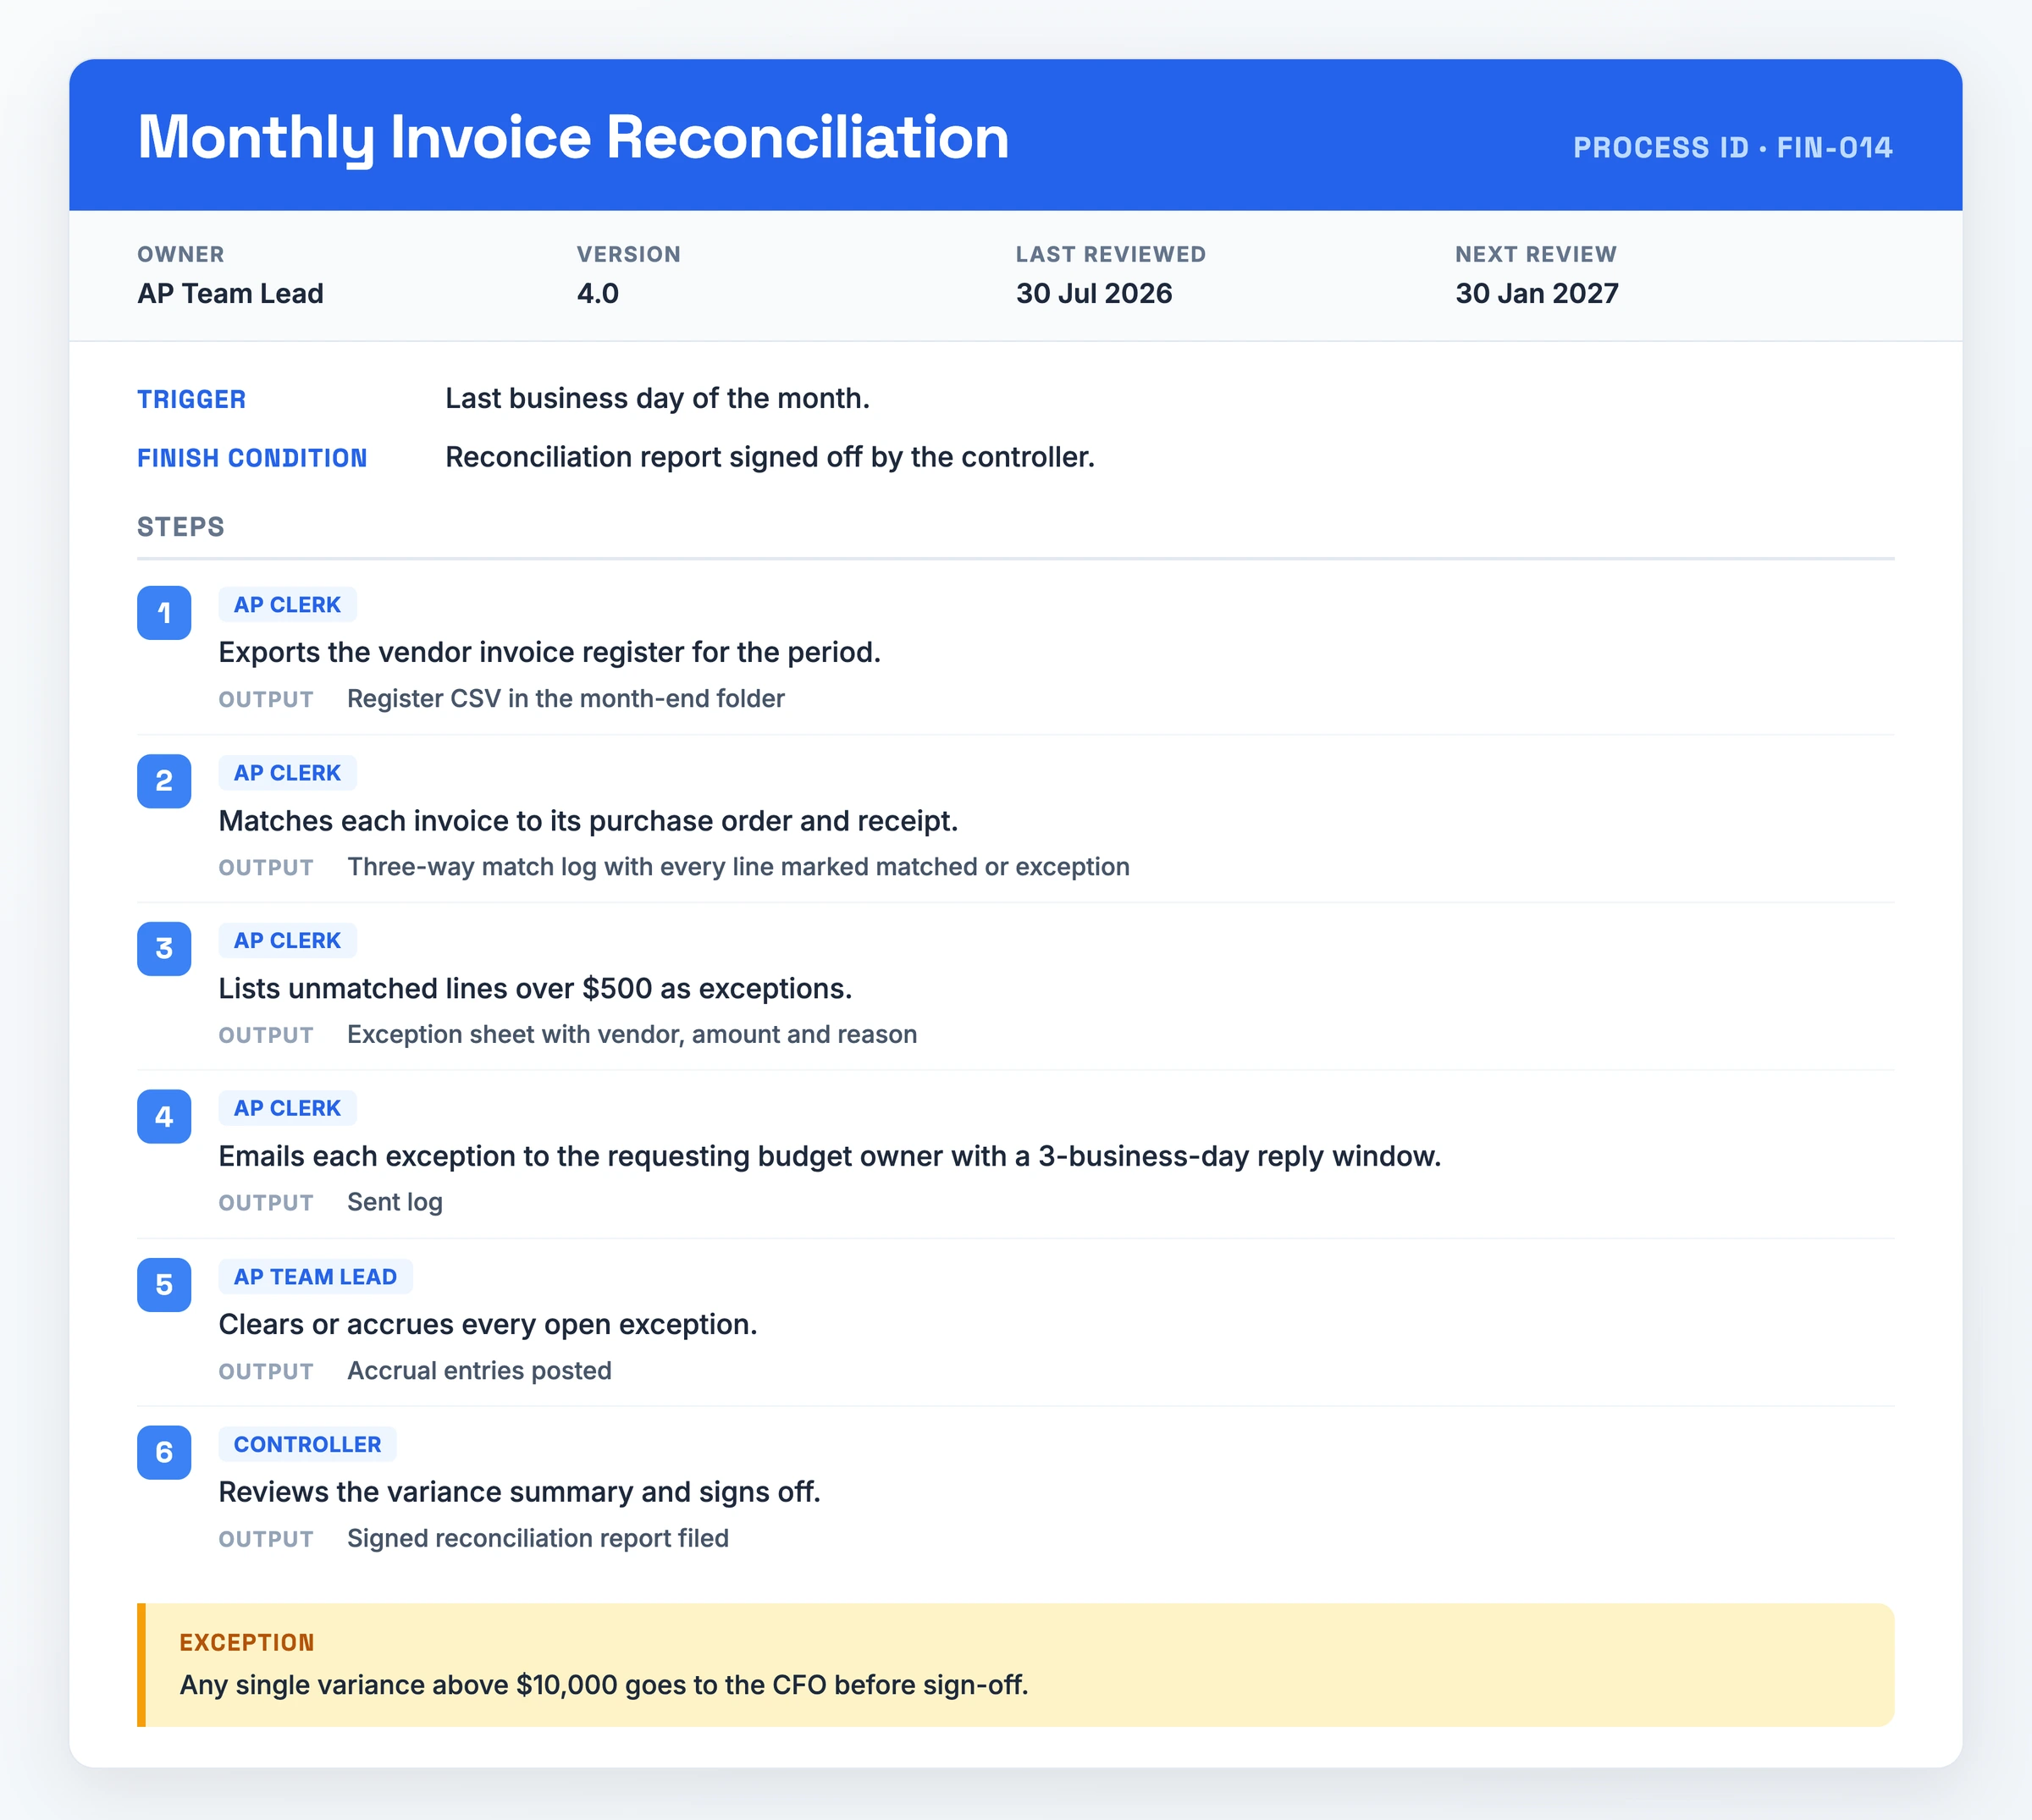Click the owner value 'AP Team Lead'

[230, 294]
